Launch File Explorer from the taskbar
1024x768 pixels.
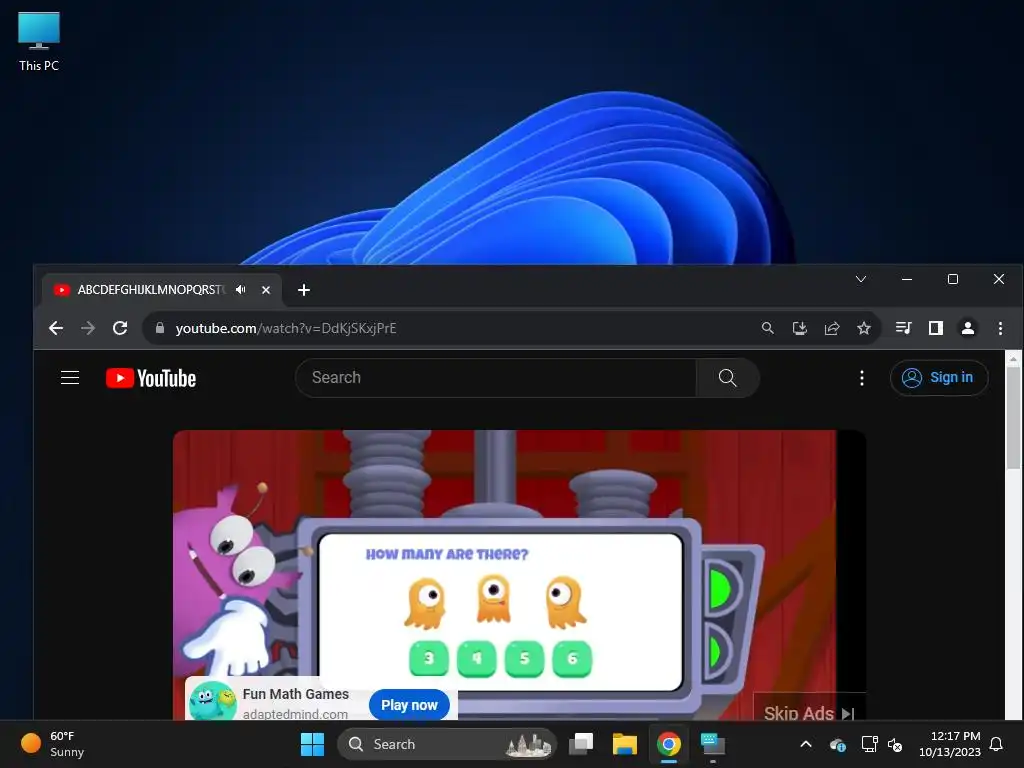624,744
